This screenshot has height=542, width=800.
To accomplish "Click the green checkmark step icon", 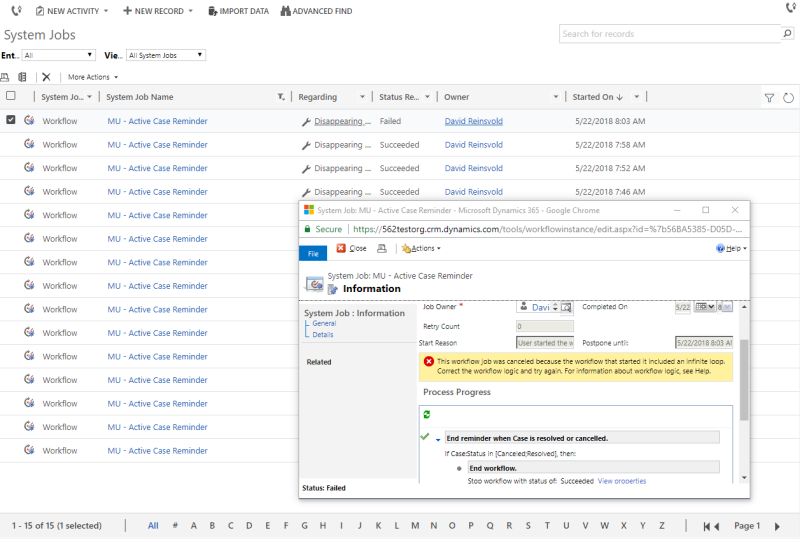I will click(x=424, y=436).
